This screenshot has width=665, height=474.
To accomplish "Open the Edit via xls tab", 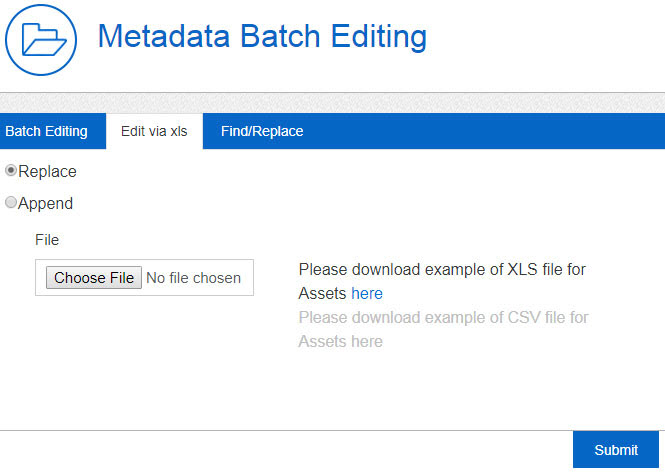I will pos(154,131).
